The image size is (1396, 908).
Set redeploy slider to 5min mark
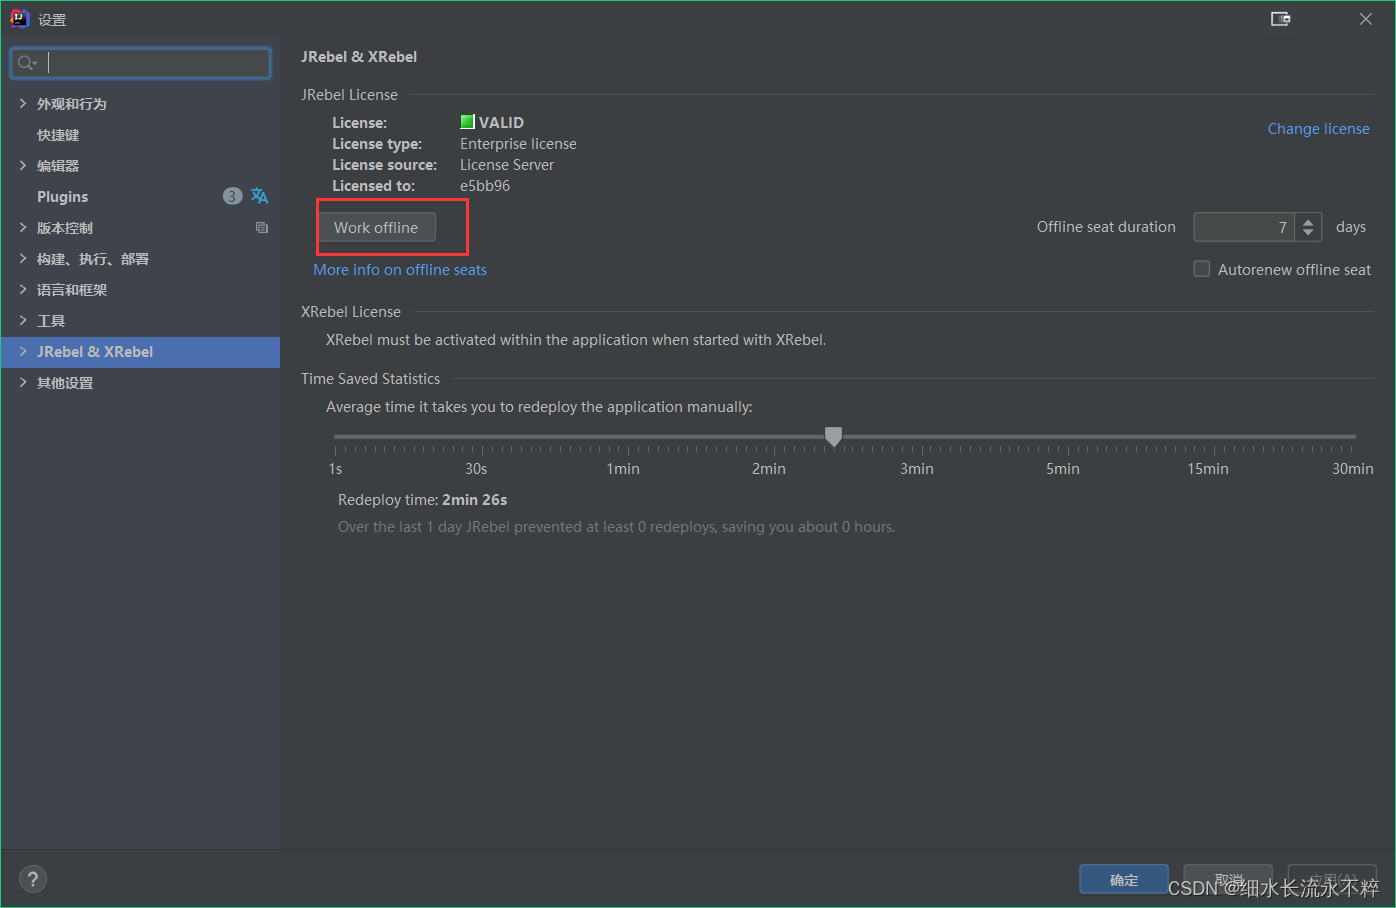point(1067,437)
